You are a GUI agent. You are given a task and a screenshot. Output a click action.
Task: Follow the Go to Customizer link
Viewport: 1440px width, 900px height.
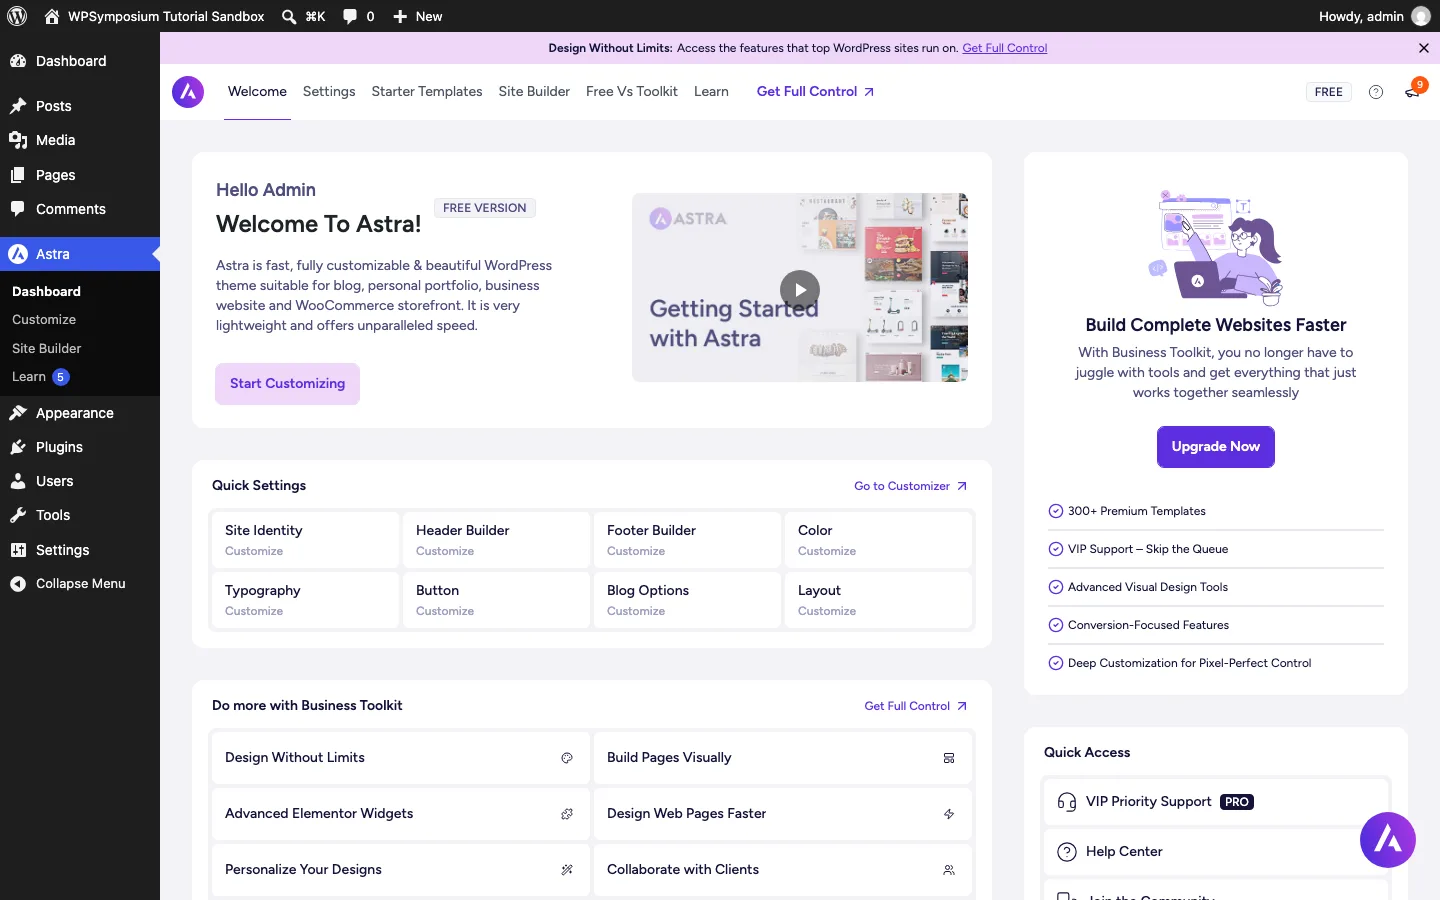[910, 486]
